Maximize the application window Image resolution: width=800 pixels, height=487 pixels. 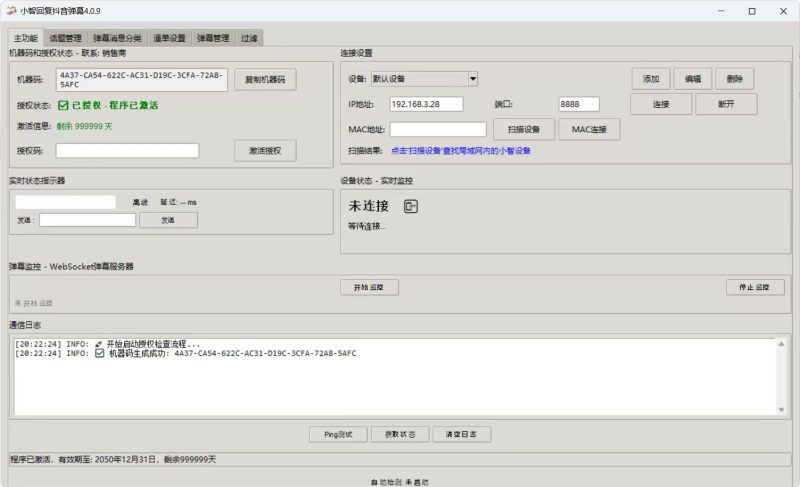point(752,11)
